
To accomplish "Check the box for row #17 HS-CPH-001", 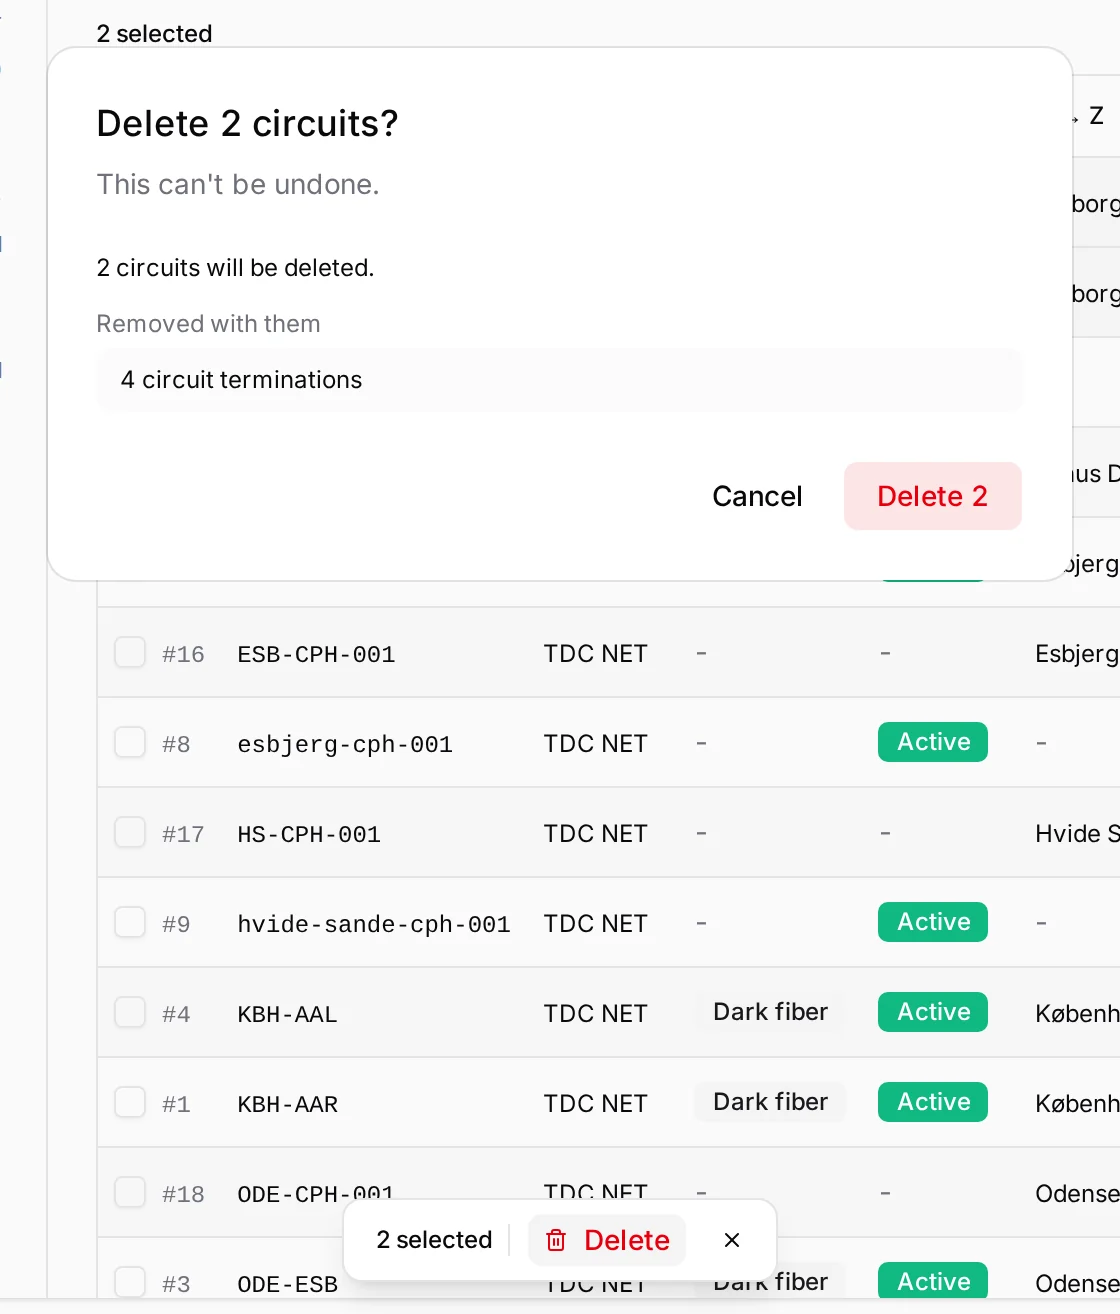I will (x=130, y=833).
